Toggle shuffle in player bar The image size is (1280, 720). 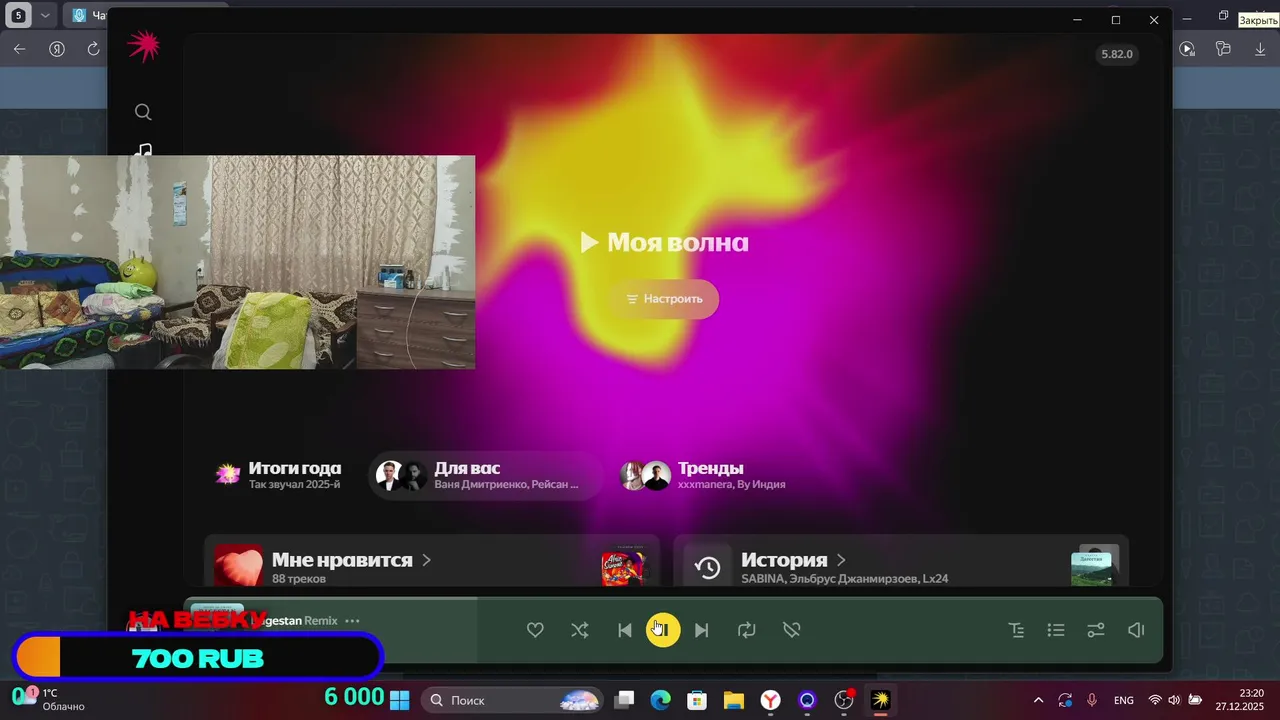point(579,630)
